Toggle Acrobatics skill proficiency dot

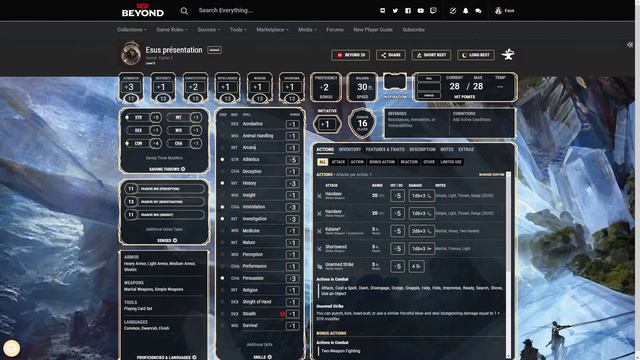[x=222, y=124]
